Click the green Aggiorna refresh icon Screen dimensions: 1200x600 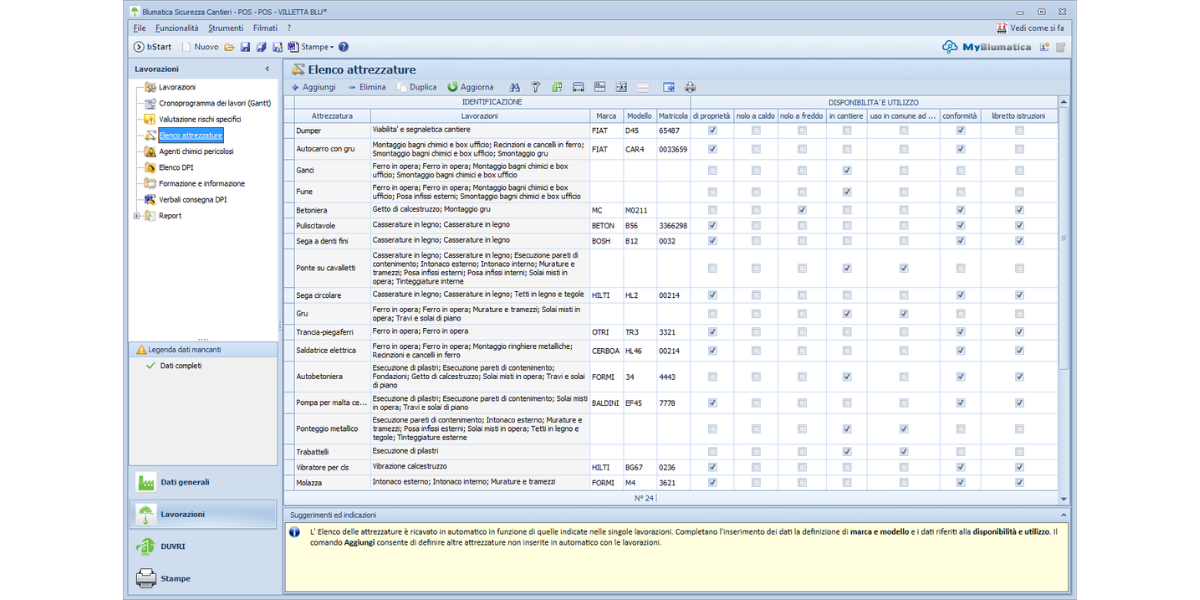click(453, 87)
